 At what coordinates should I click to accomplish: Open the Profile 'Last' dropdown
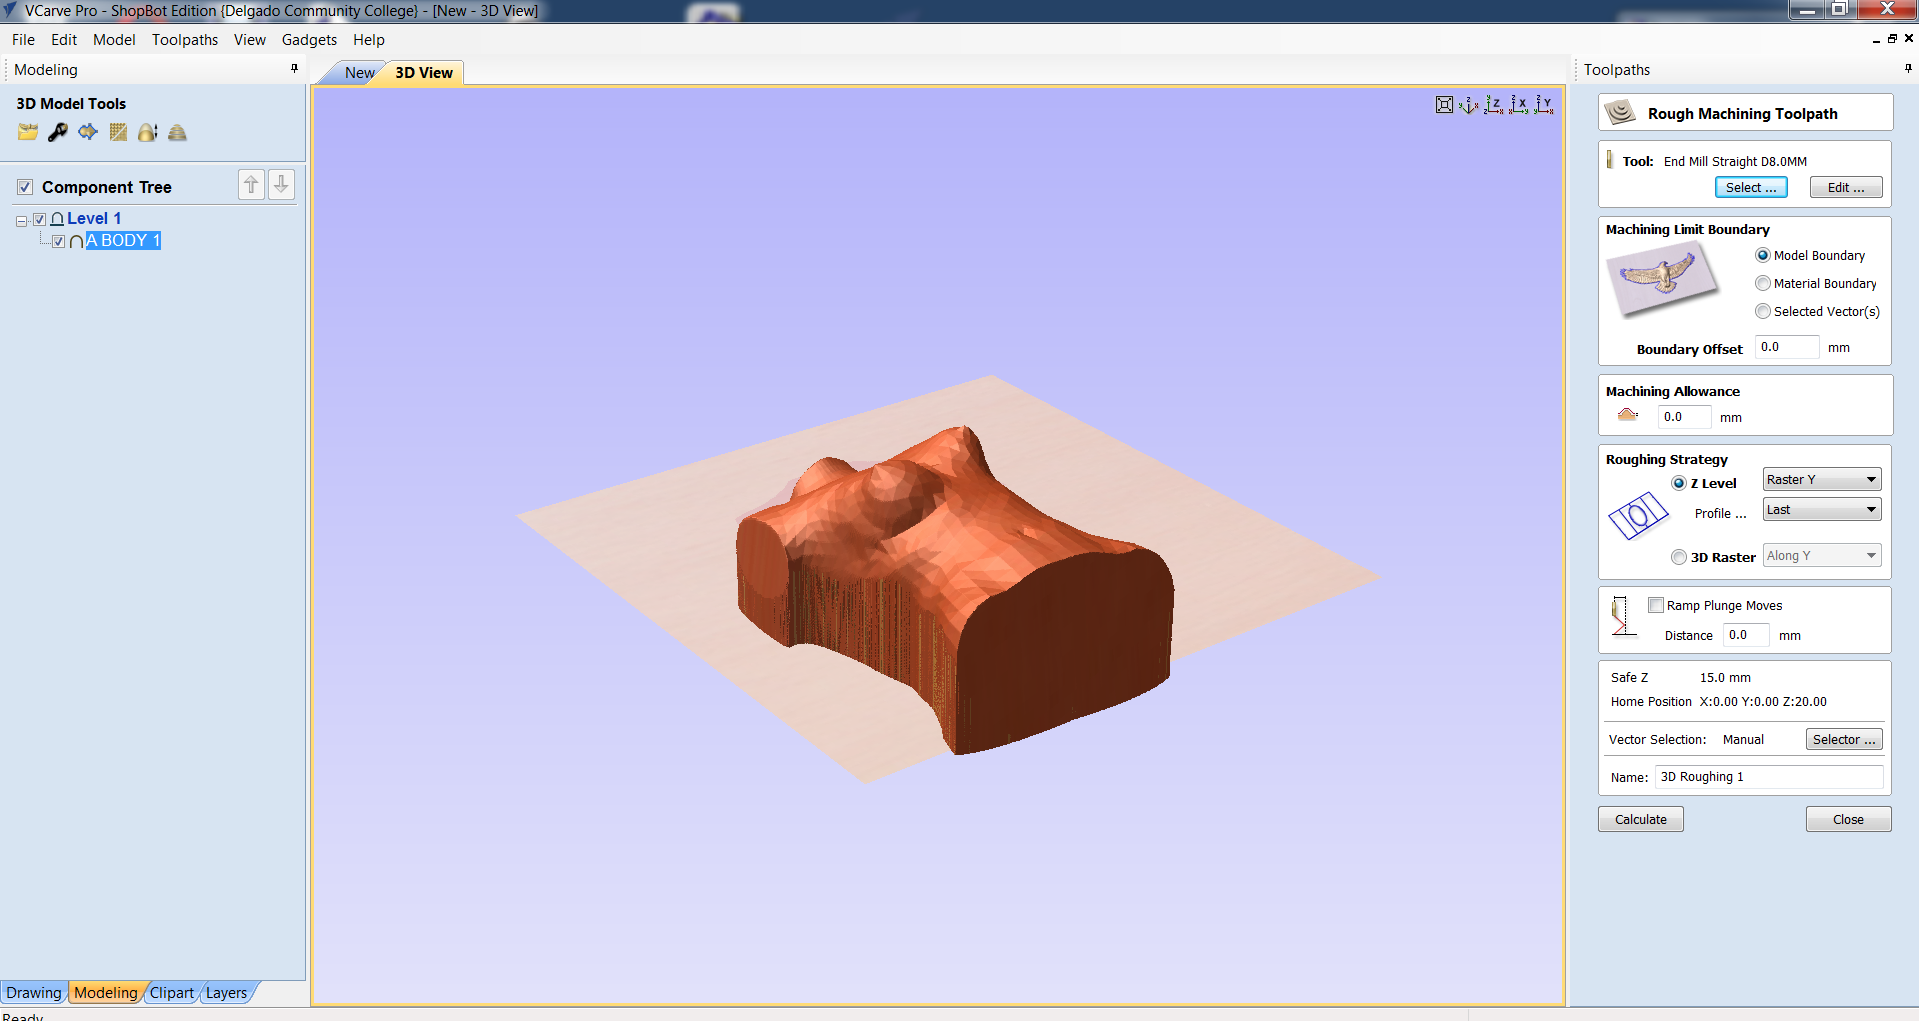pyautogui.click(x=1821, y=510)
